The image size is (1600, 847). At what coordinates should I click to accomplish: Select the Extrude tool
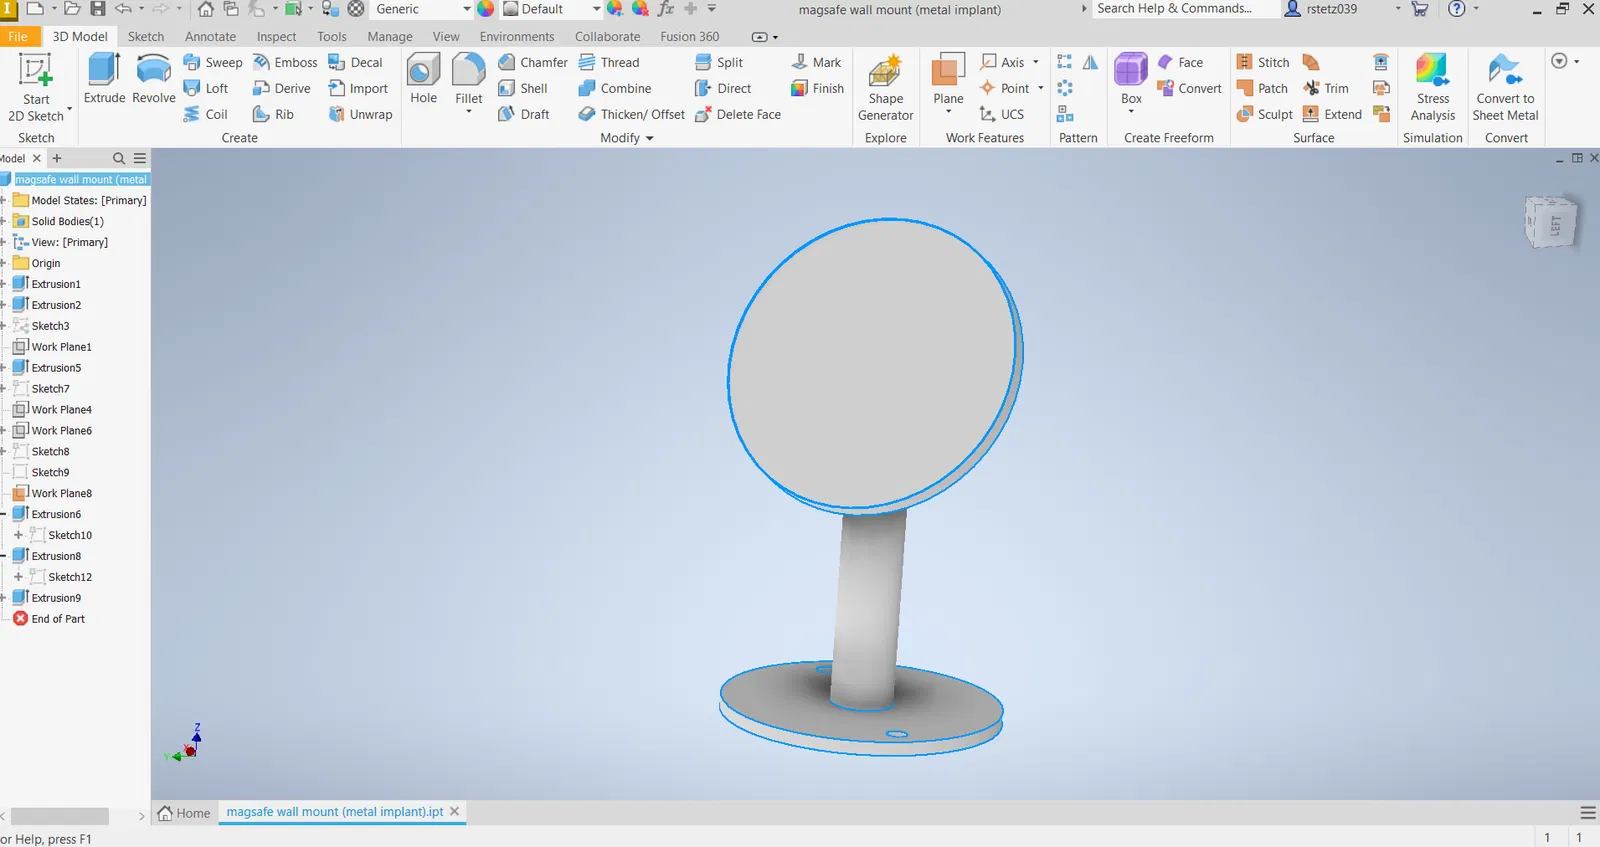coord(104,80)
